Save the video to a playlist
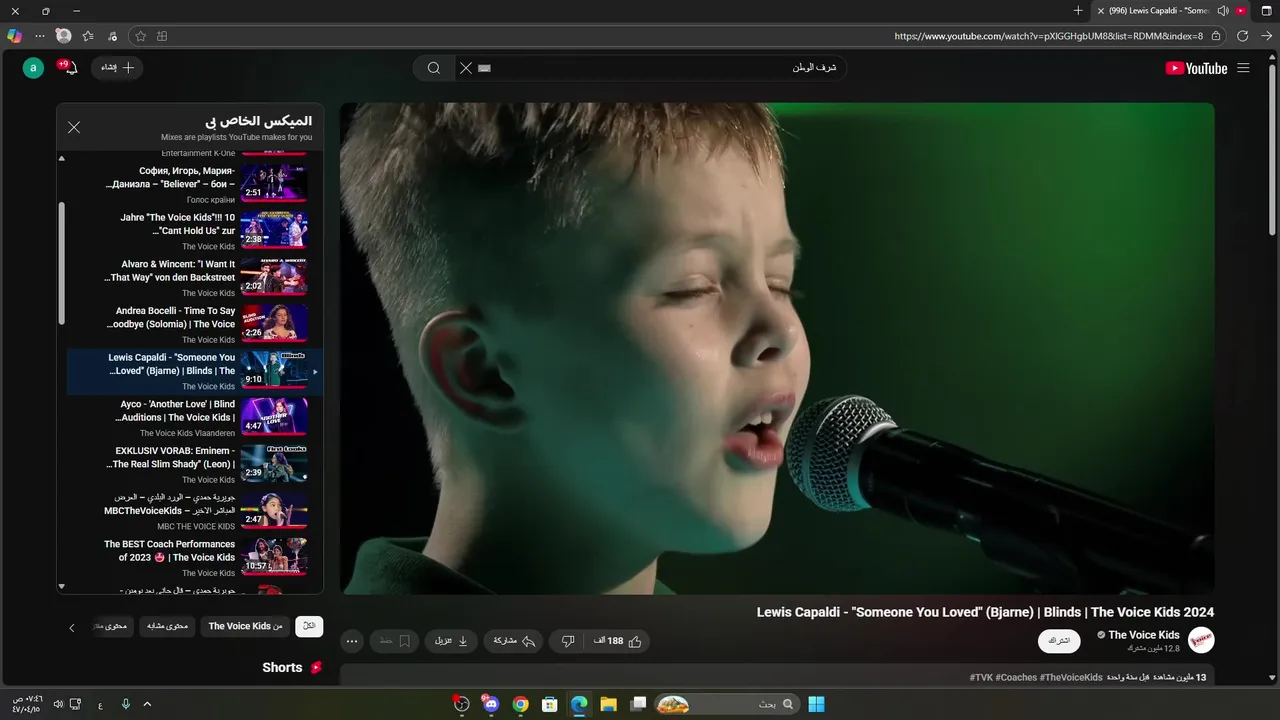 coord(395,641)
